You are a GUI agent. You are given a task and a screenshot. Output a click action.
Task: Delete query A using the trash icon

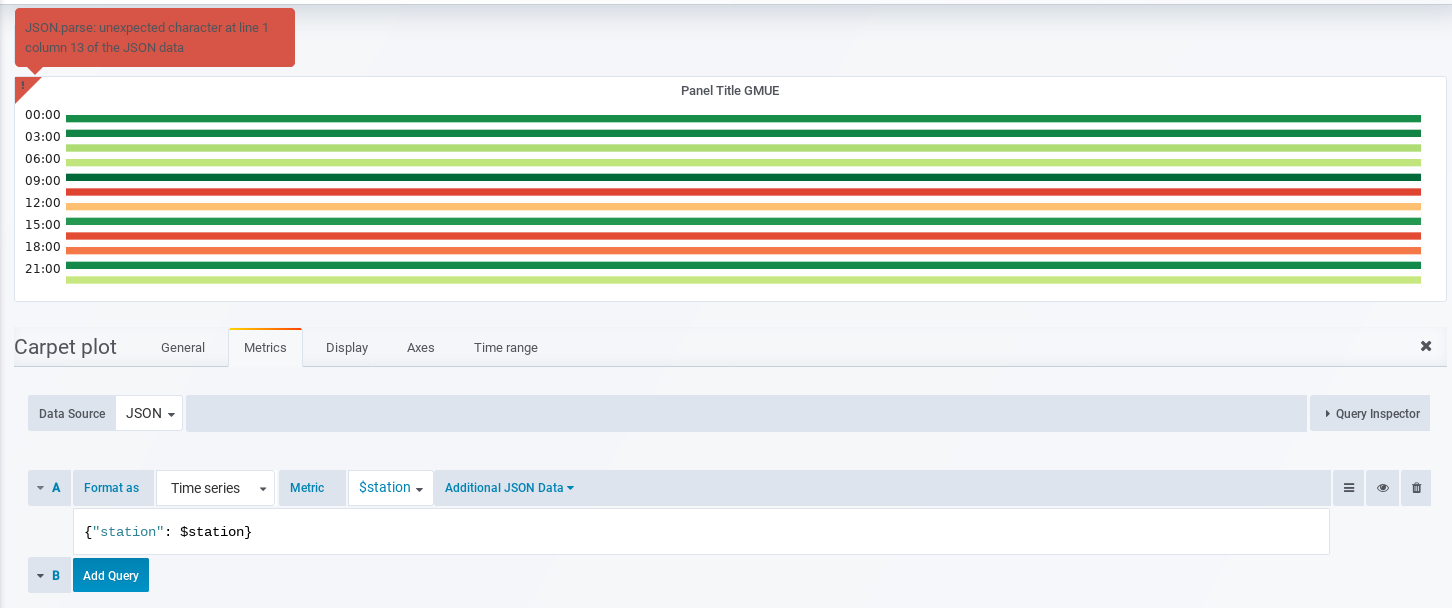(x=1416, y=487)
